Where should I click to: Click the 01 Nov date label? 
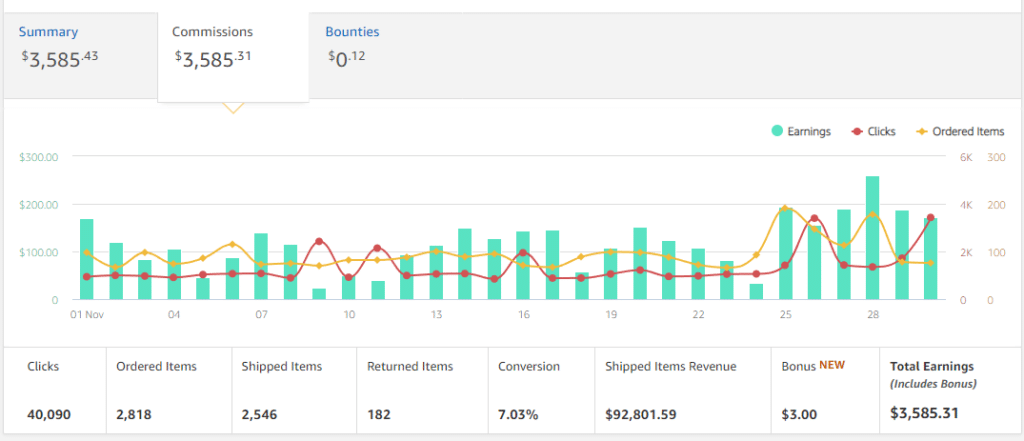pos(88,314)
